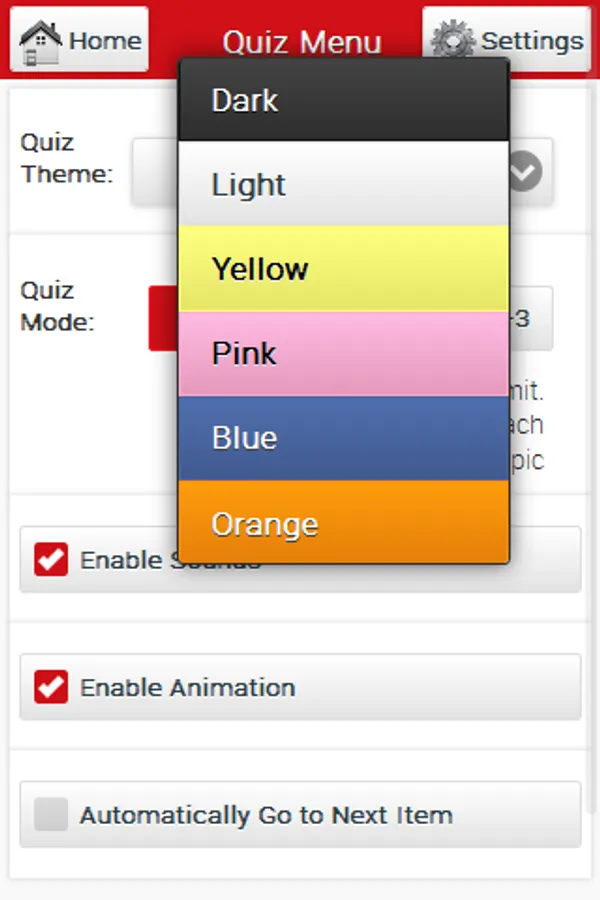Toggle the Enable Sounds checkbox

[51, 559]
